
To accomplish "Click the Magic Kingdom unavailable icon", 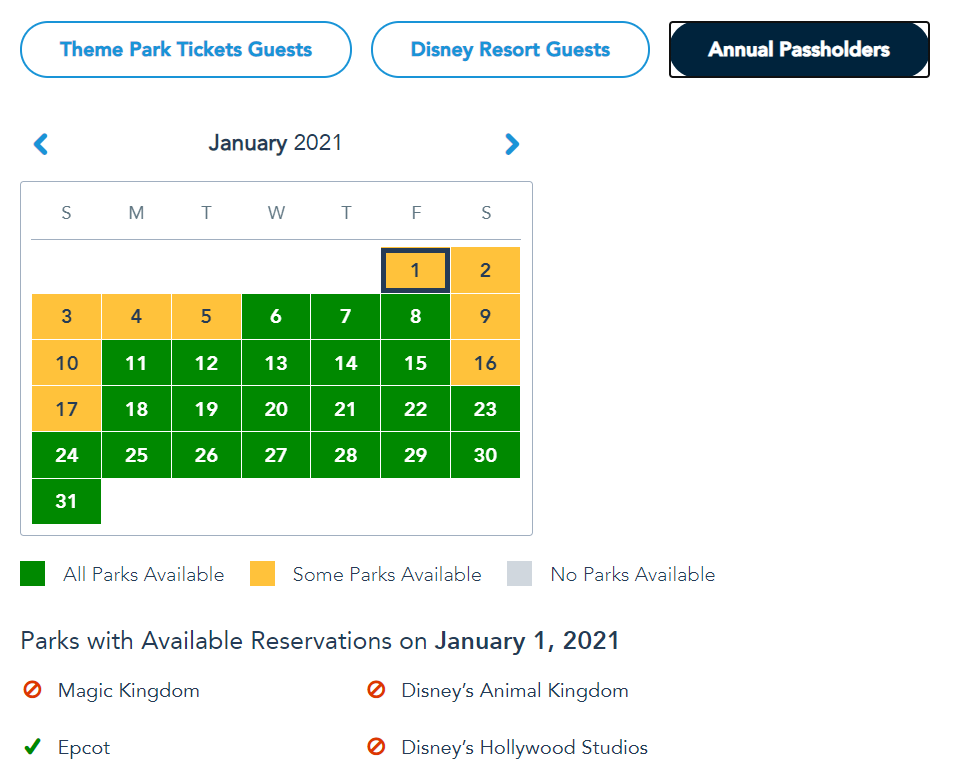I will pos(32,690).
